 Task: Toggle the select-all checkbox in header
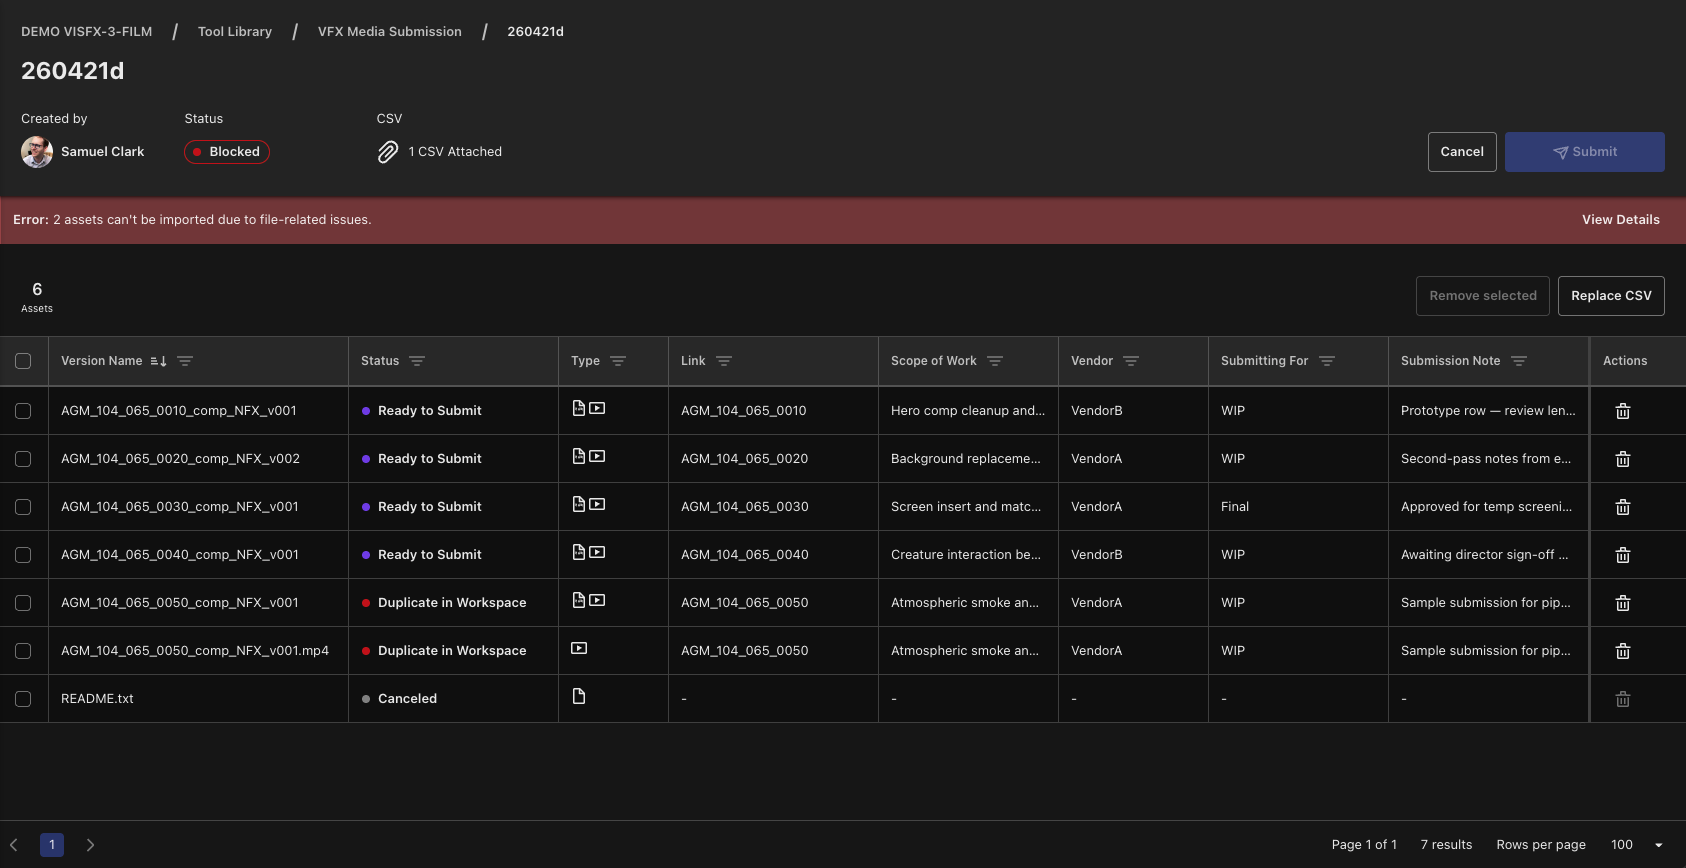[23, 361]
